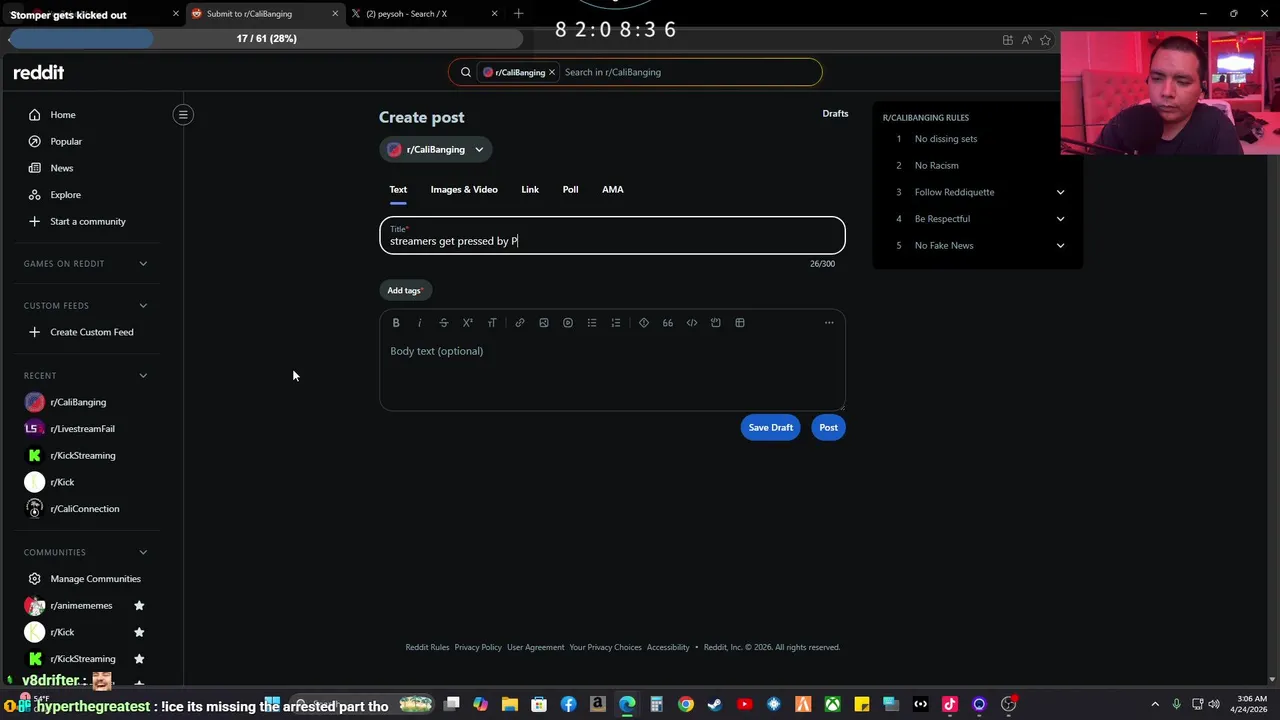Switch to the AMA tab
The height and width of the screenshot is (720, 1280).
point(613,189)
